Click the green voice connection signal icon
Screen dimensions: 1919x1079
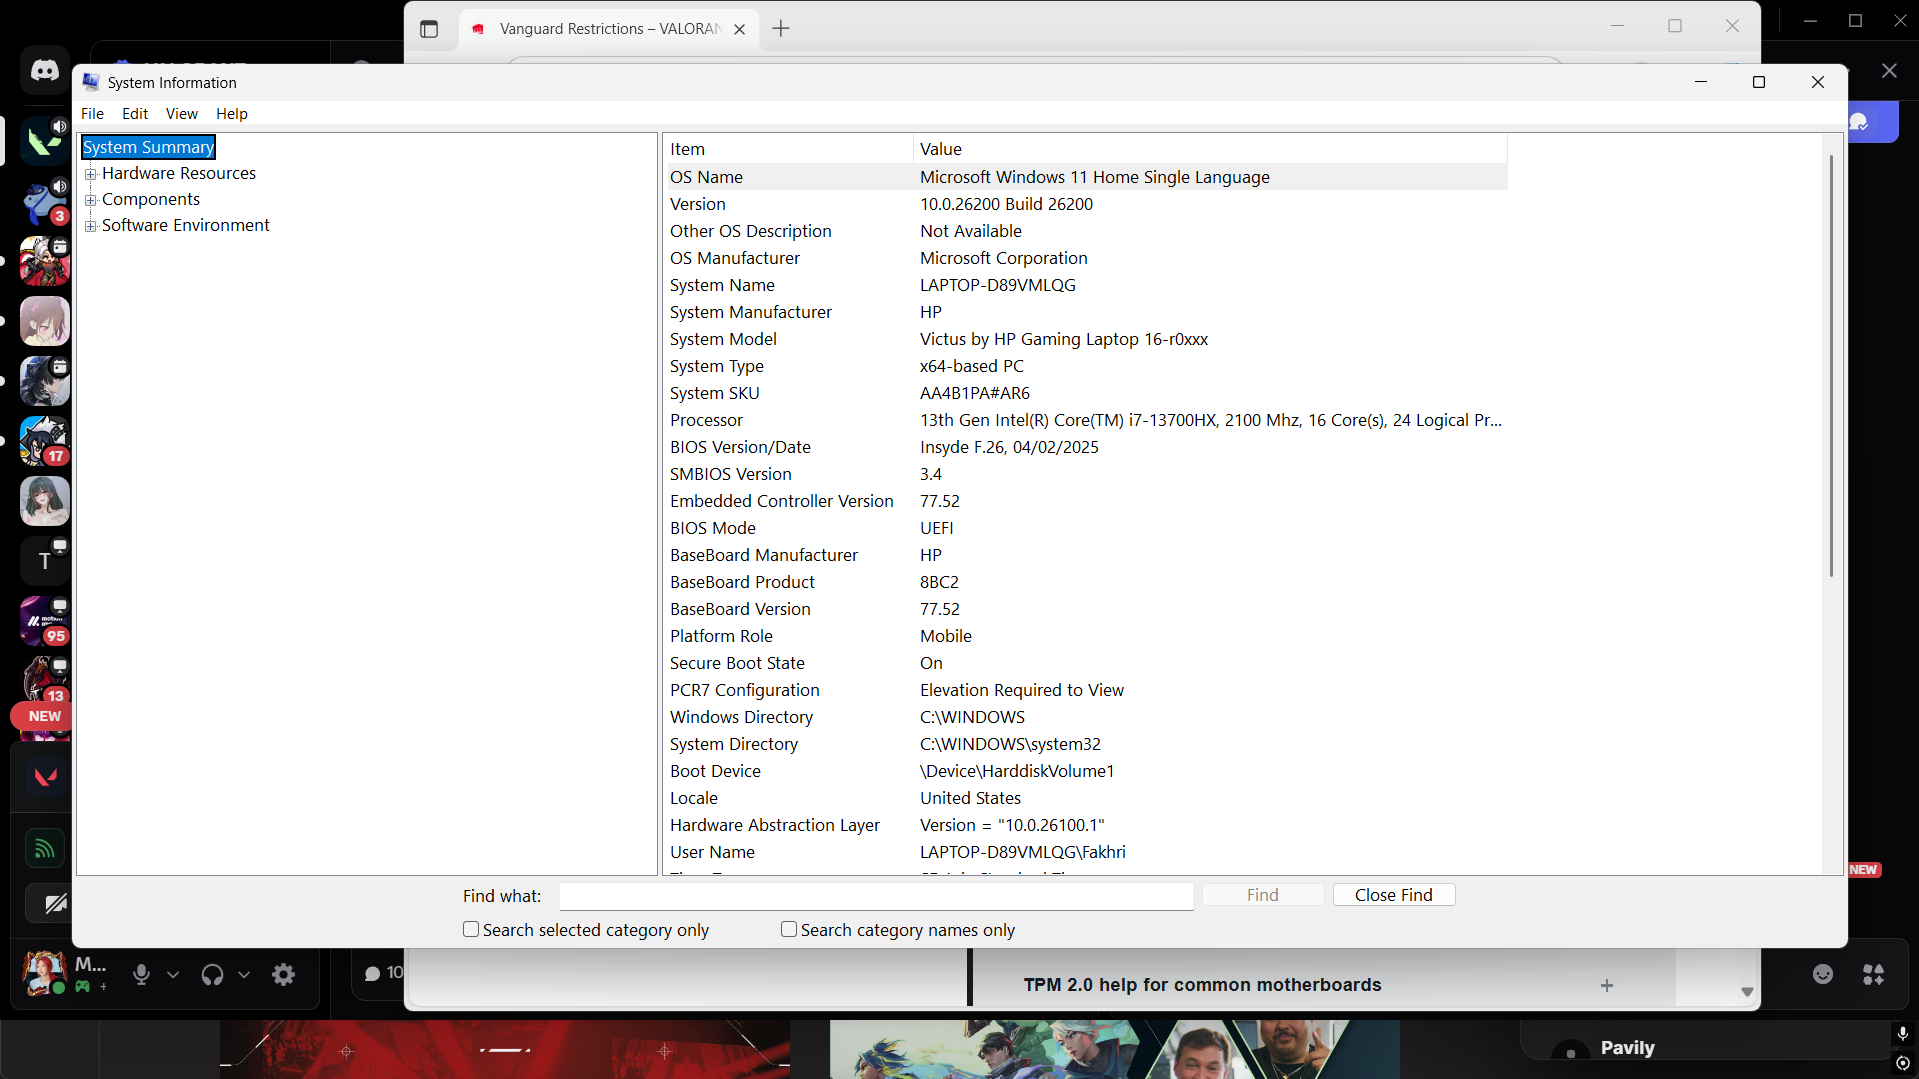tap(45, 849)
